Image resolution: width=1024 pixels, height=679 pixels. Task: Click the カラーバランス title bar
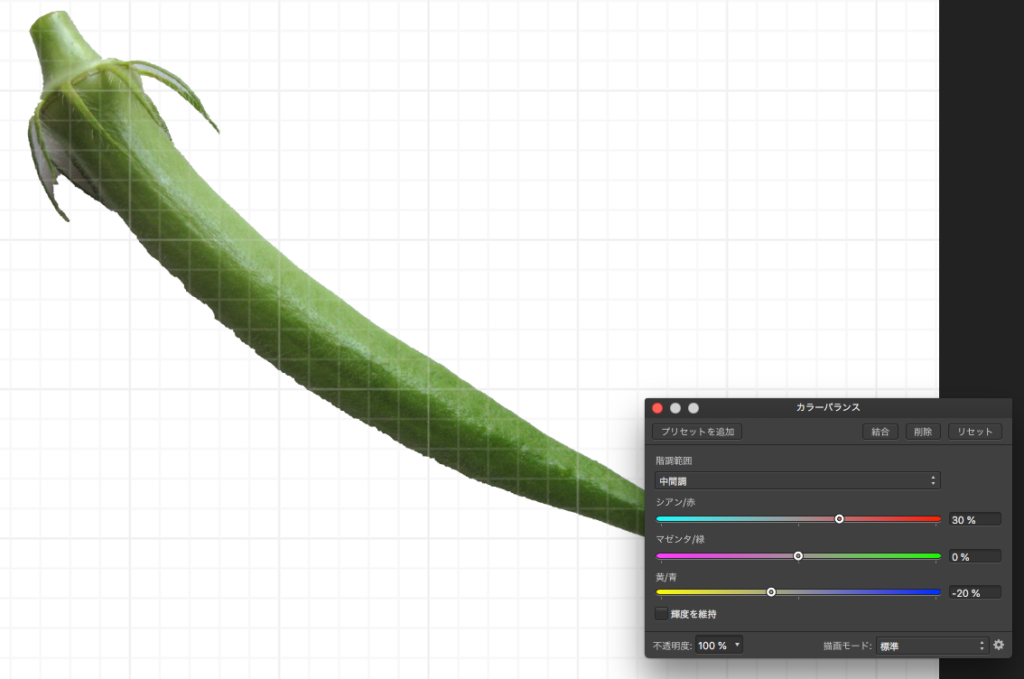828,407
